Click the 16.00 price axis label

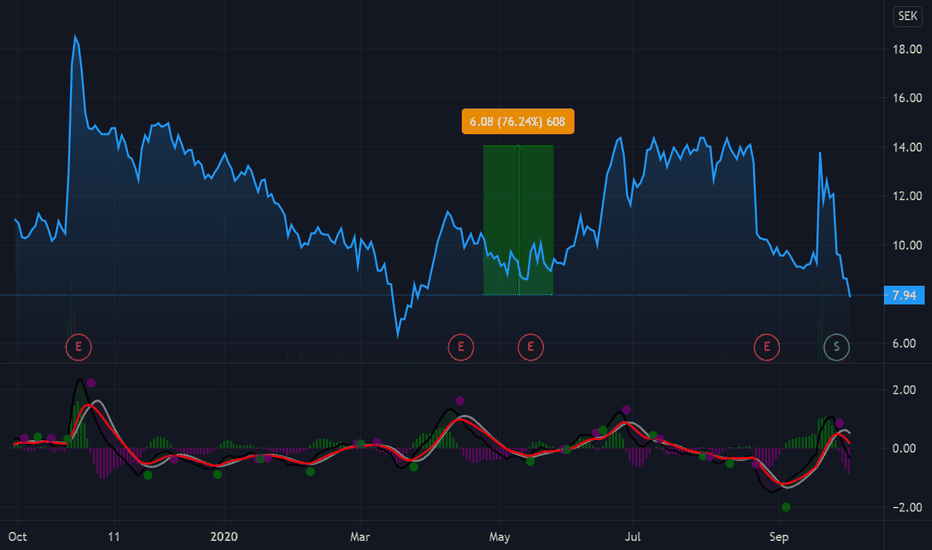pyautogui.click(x=907, y=98)
